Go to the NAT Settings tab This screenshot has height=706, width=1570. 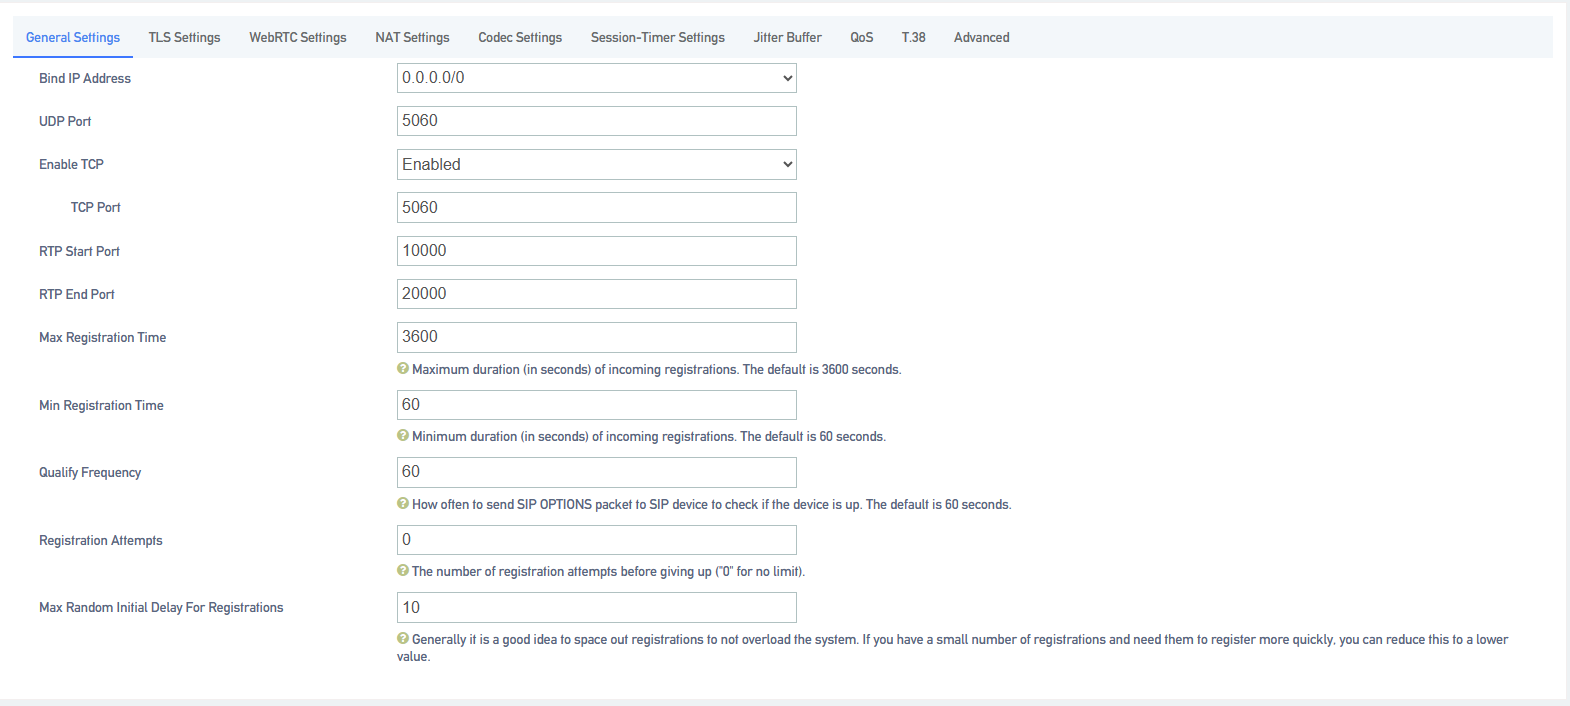(x=413, y=37)
